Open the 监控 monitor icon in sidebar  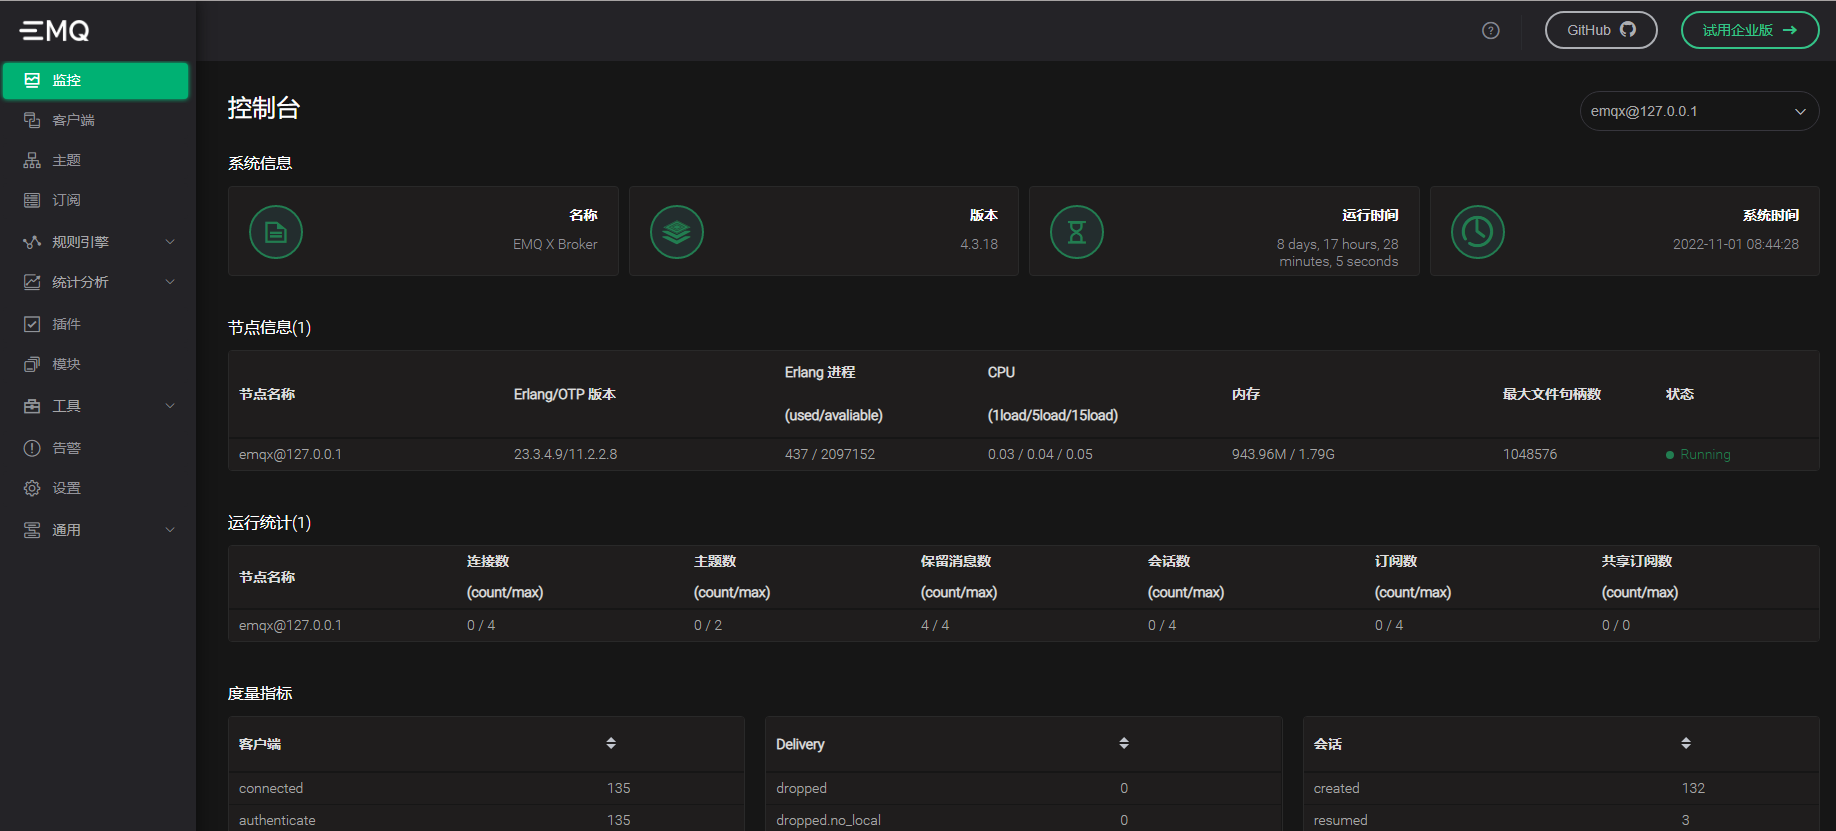point(32,80)
